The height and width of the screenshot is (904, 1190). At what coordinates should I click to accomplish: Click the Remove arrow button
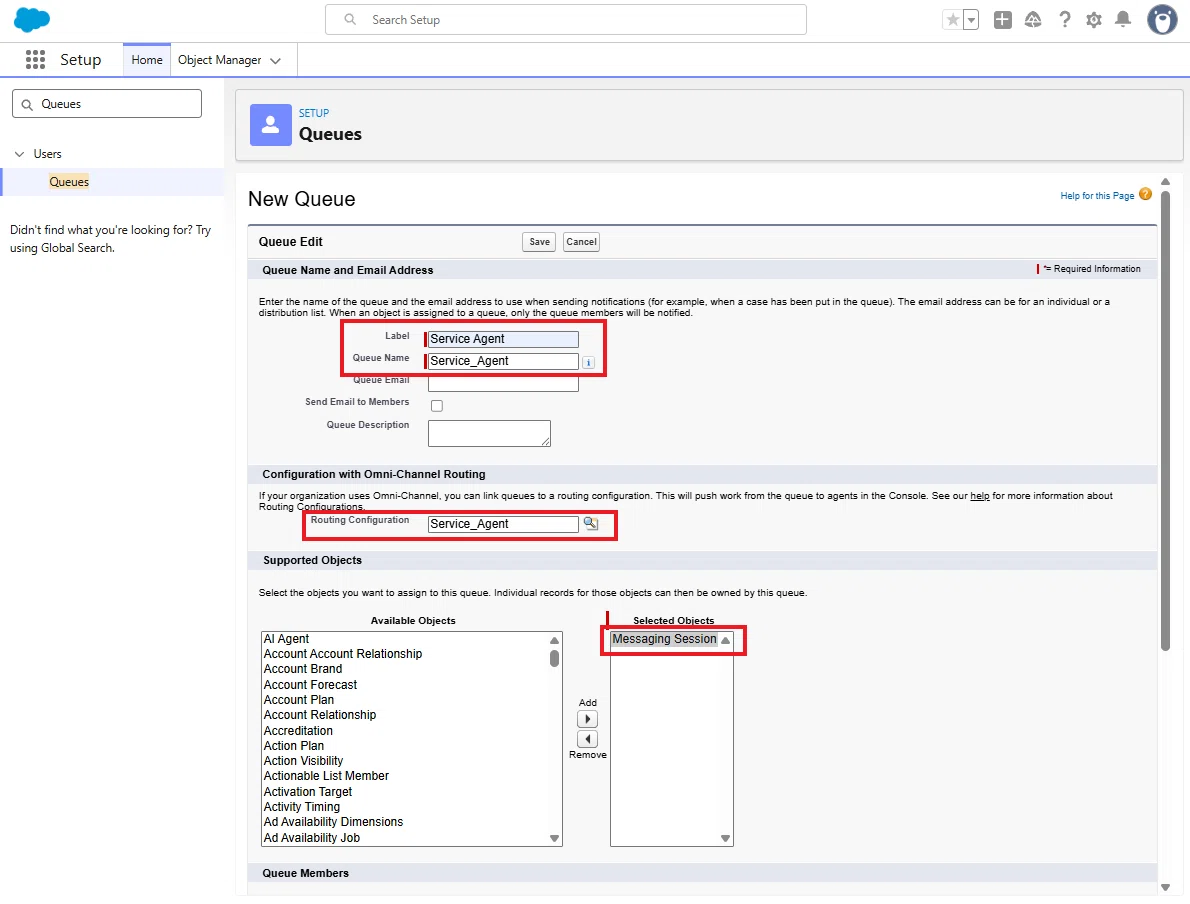pos(587,739)
